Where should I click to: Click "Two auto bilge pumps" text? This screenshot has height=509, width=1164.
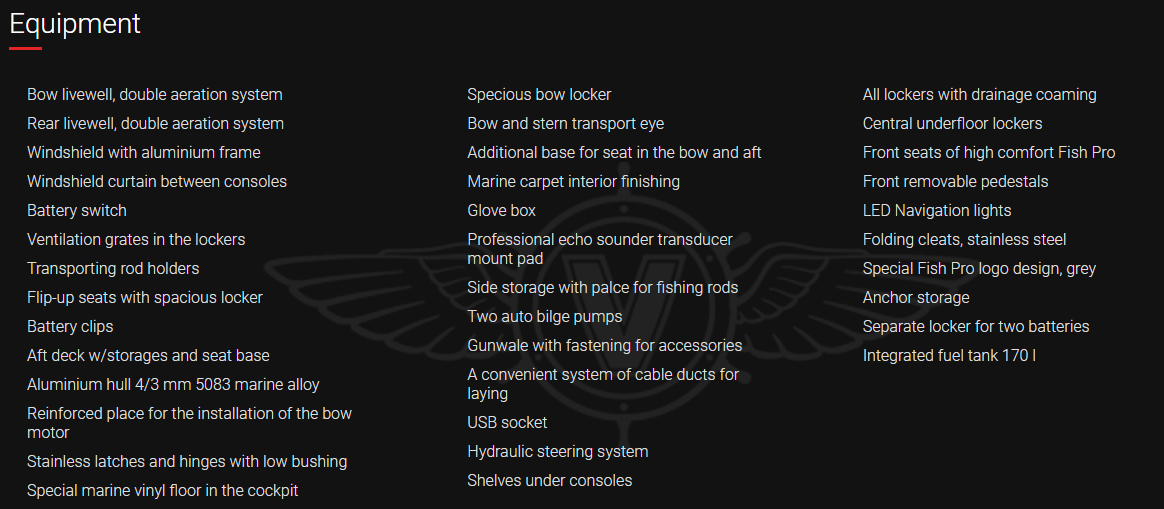tap(545, 317)
